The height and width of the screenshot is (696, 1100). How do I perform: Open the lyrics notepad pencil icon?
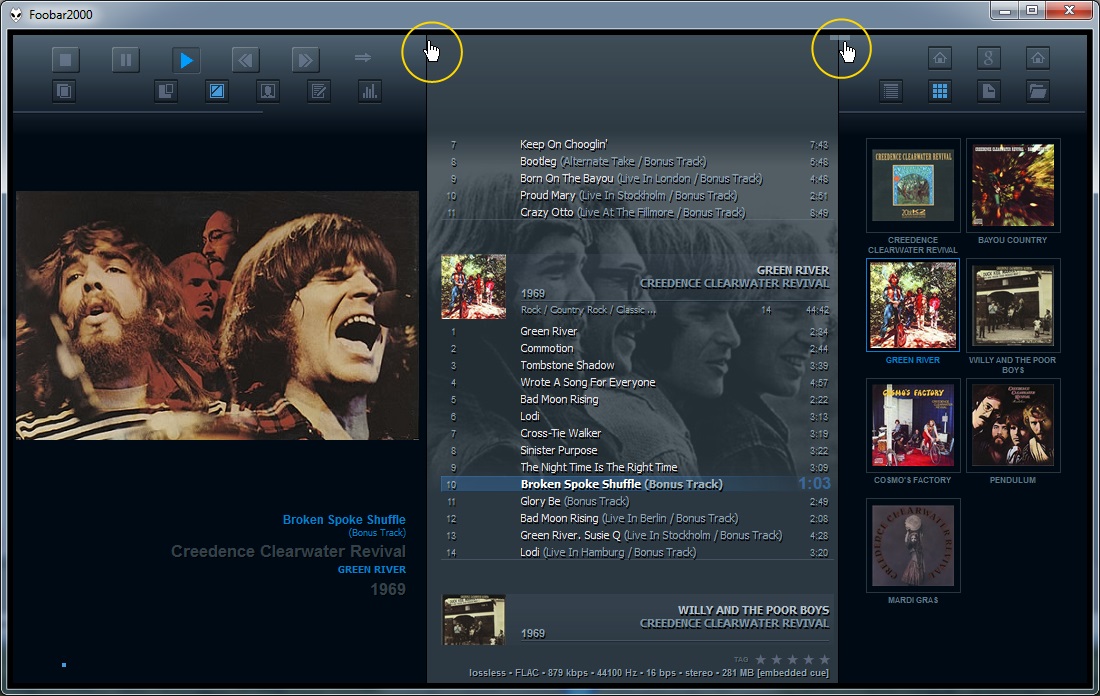pyautogui.click(x=319, y=92)
